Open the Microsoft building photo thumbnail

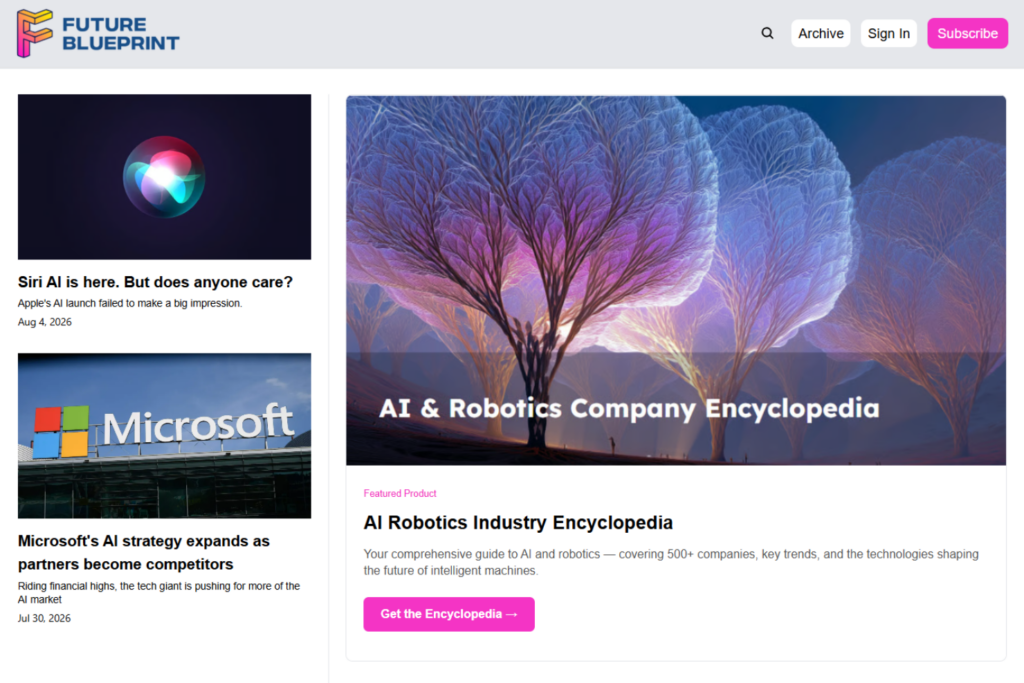tap(165, 436)
